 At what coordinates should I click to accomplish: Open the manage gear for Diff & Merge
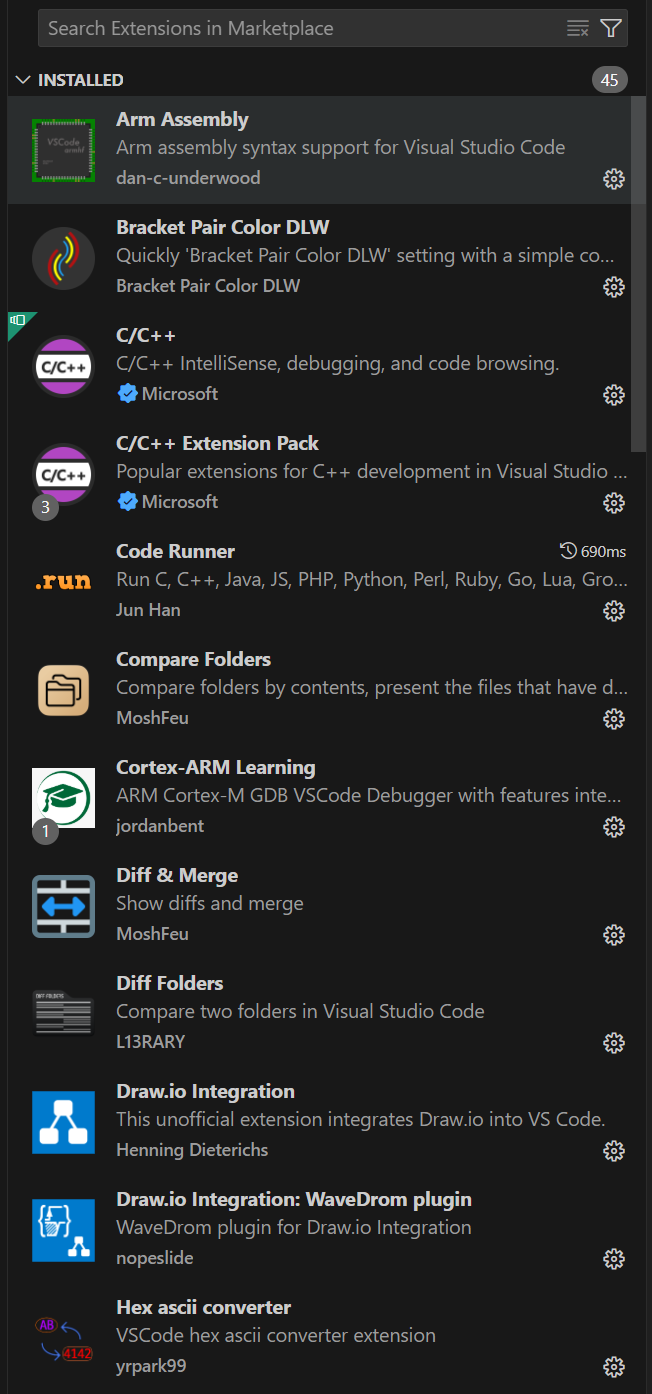(614, 935)
